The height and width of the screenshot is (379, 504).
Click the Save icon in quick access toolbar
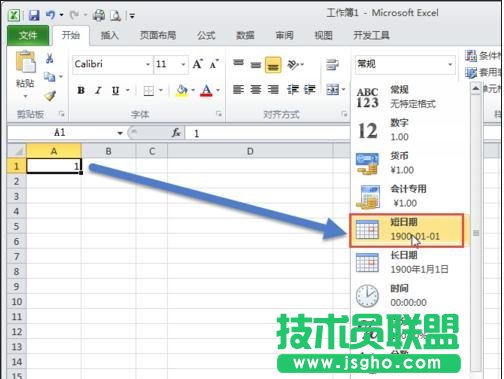point(34,15)
